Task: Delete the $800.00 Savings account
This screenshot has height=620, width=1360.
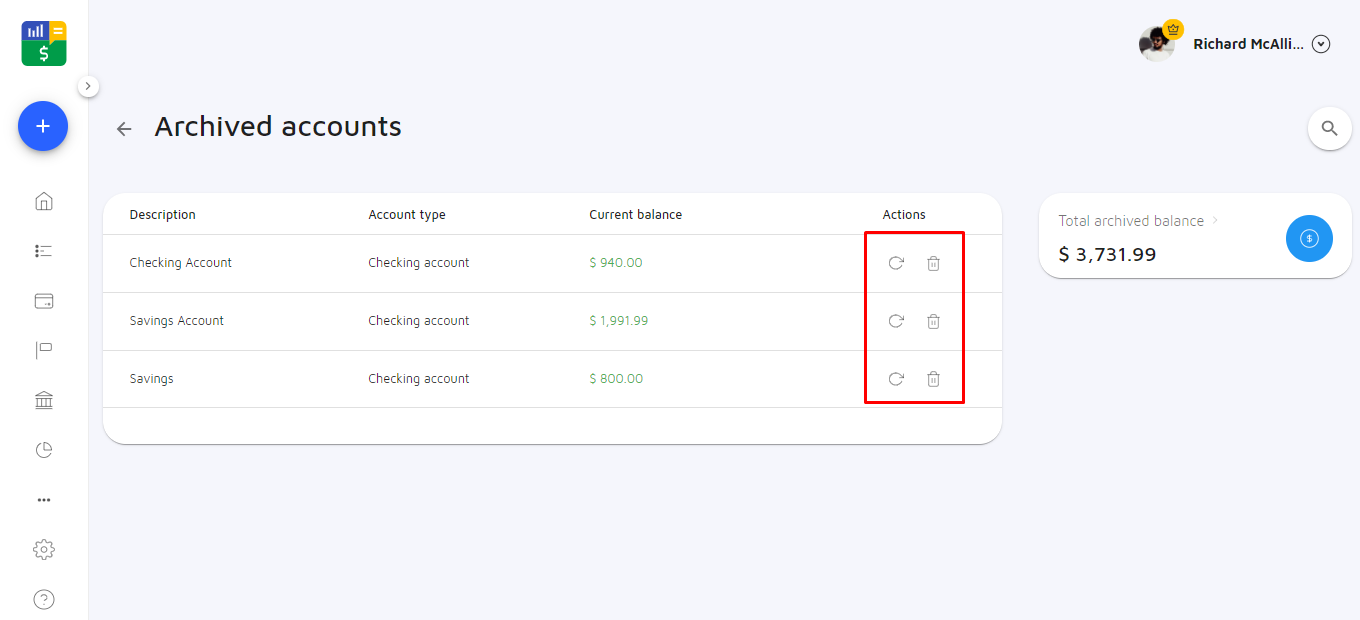Action: (x=933, y=379)
